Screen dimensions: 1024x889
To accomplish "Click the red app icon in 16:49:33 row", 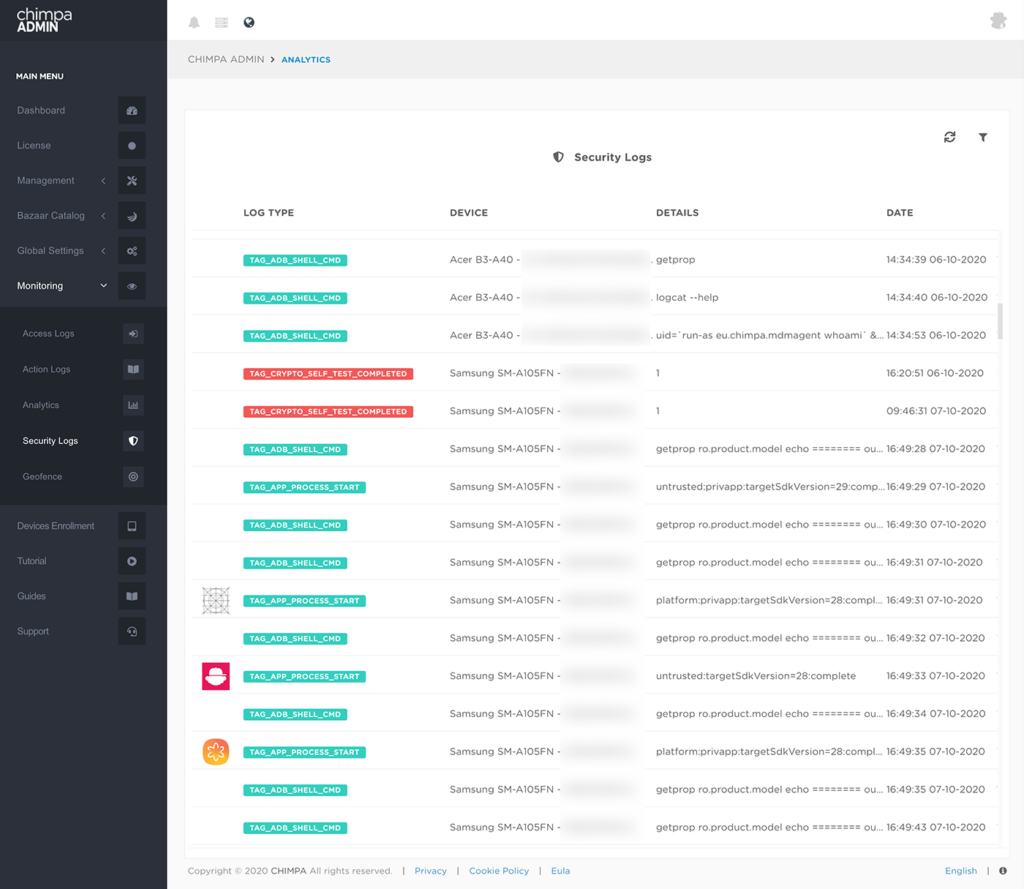I will [216, 676].
